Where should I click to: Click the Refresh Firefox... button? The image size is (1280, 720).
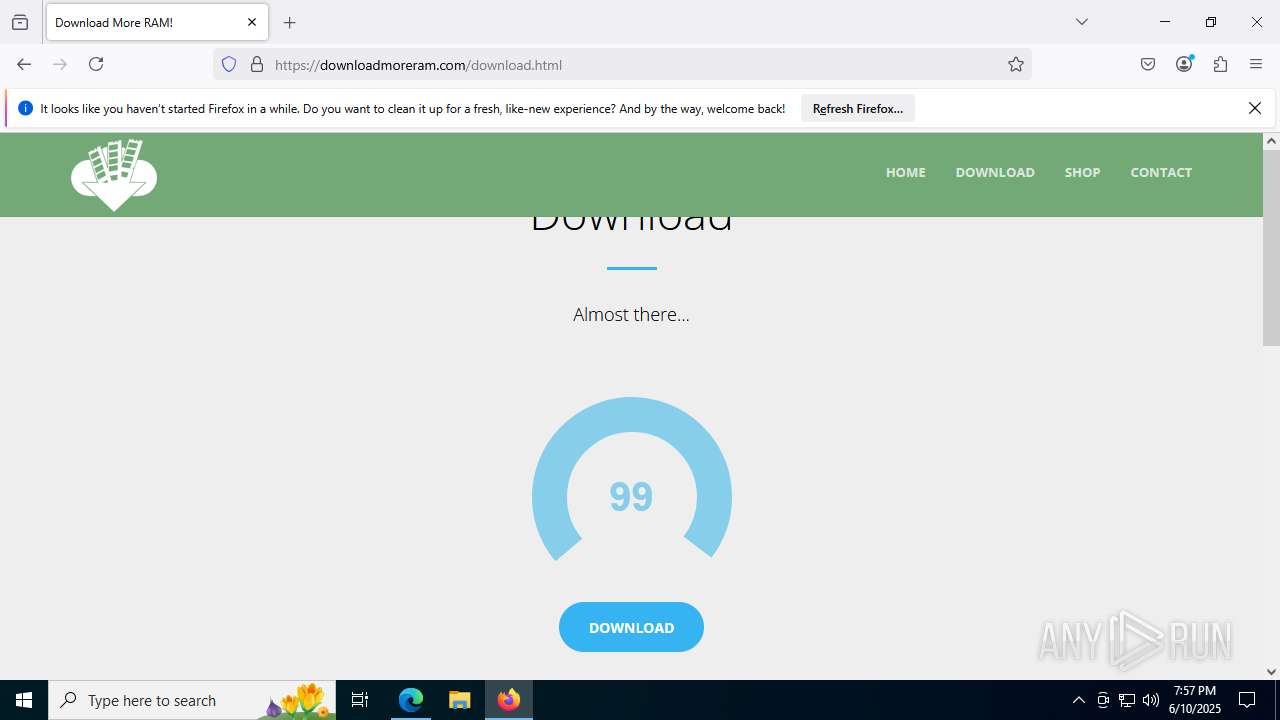pos(858,108)
